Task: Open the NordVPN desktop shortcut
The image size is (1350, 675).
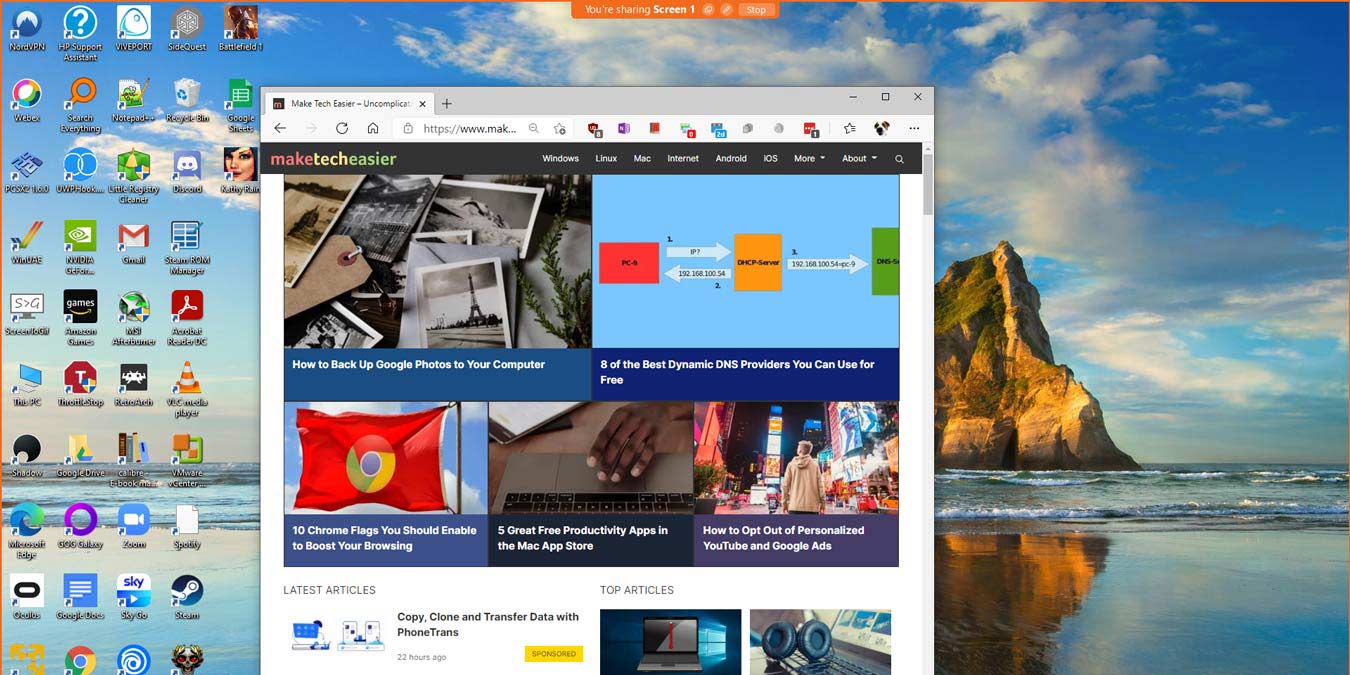Action: [x=27, y=26]
